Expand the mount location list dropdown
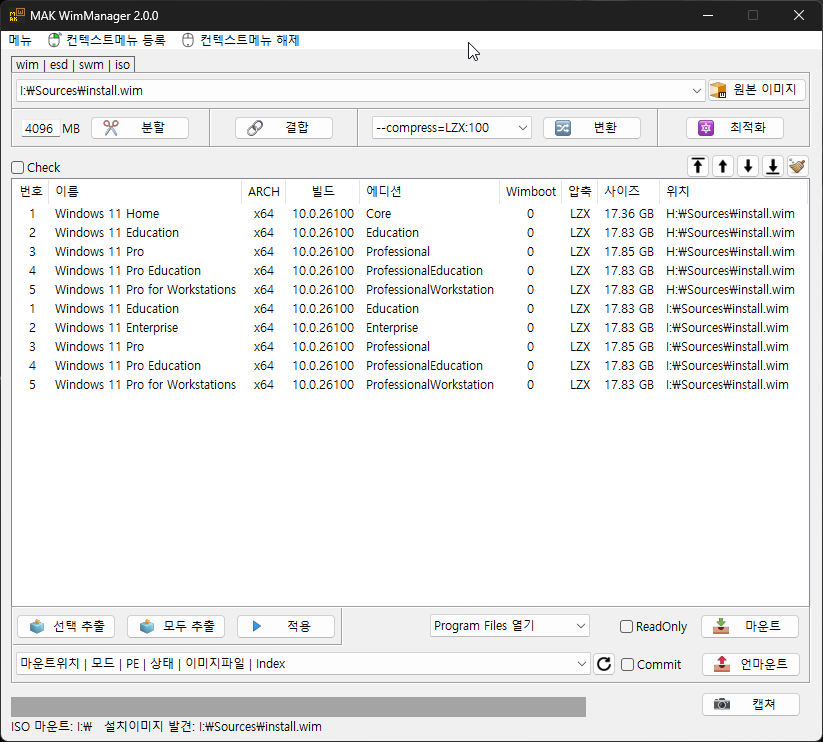The height and width of the screenshot is (742, 823). point(582,664)
